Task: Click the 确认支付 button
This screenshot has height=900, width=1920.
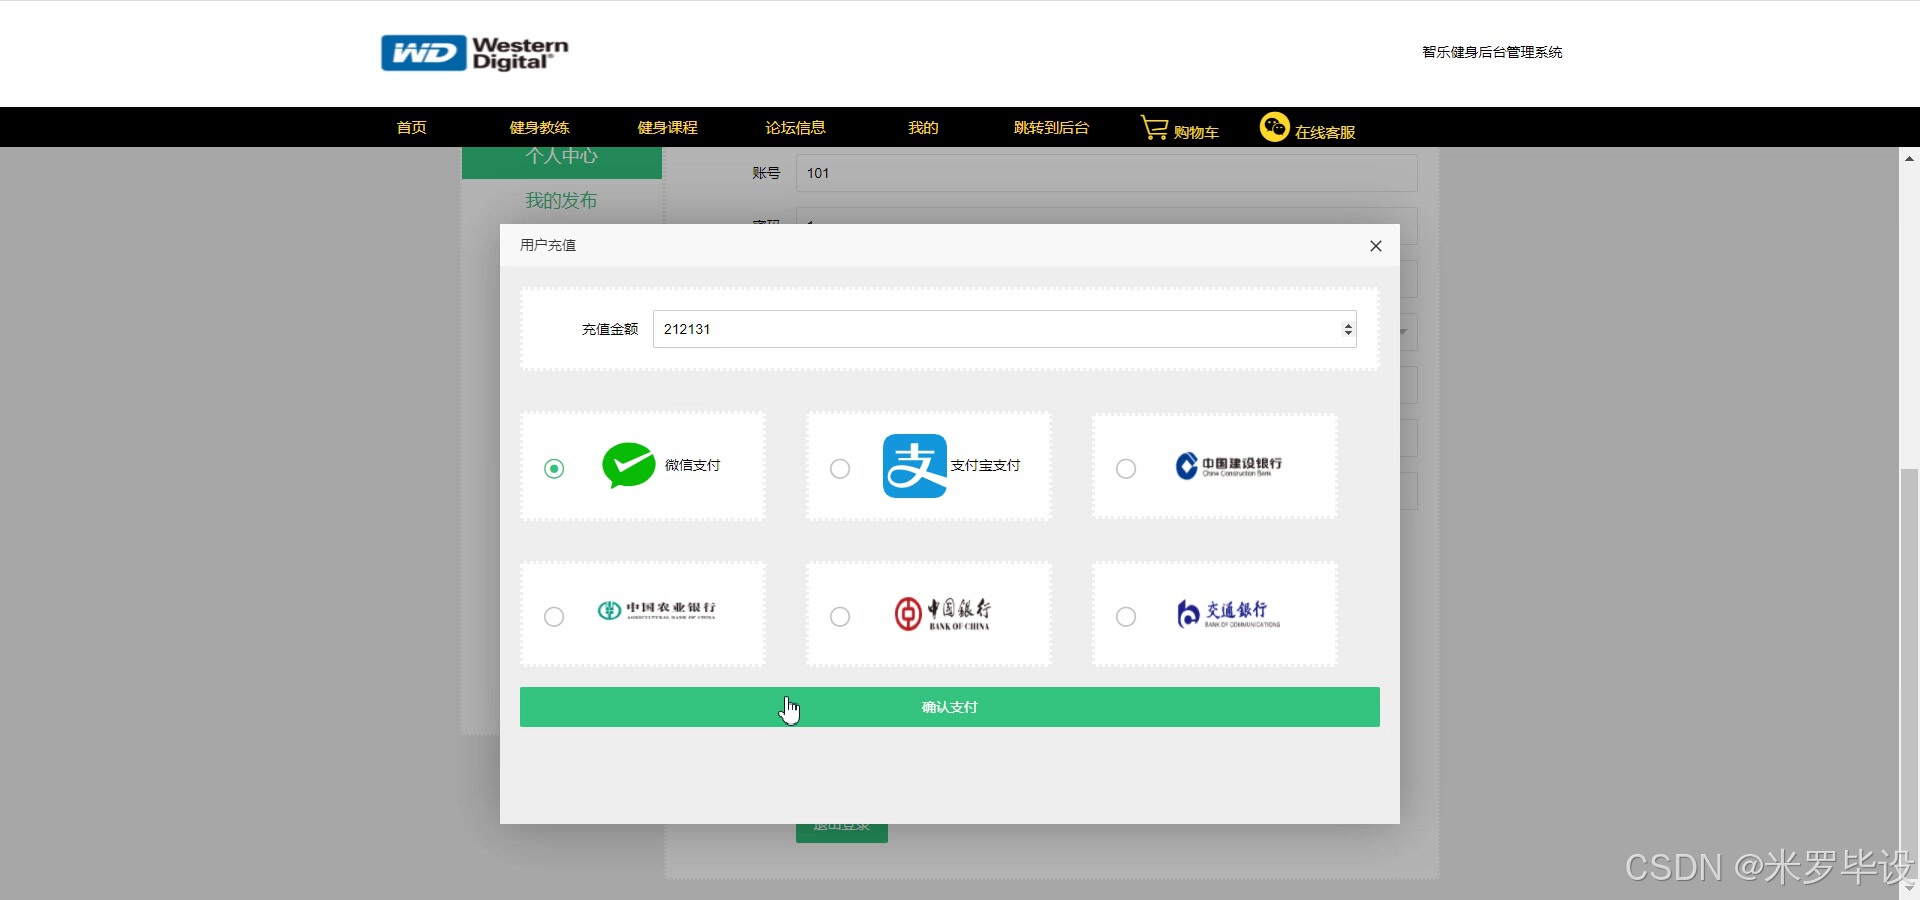Action: point(950,707)
